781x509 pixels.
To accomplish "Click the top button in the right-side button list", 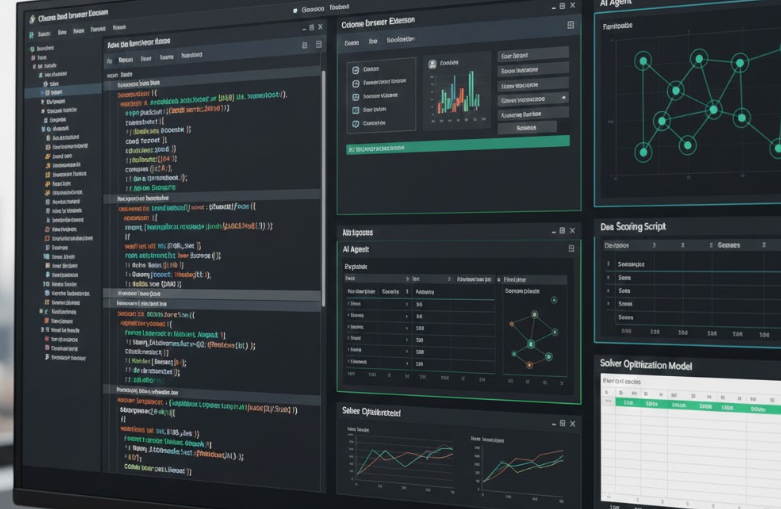I will pyautogui.click(x=531, y=56).
